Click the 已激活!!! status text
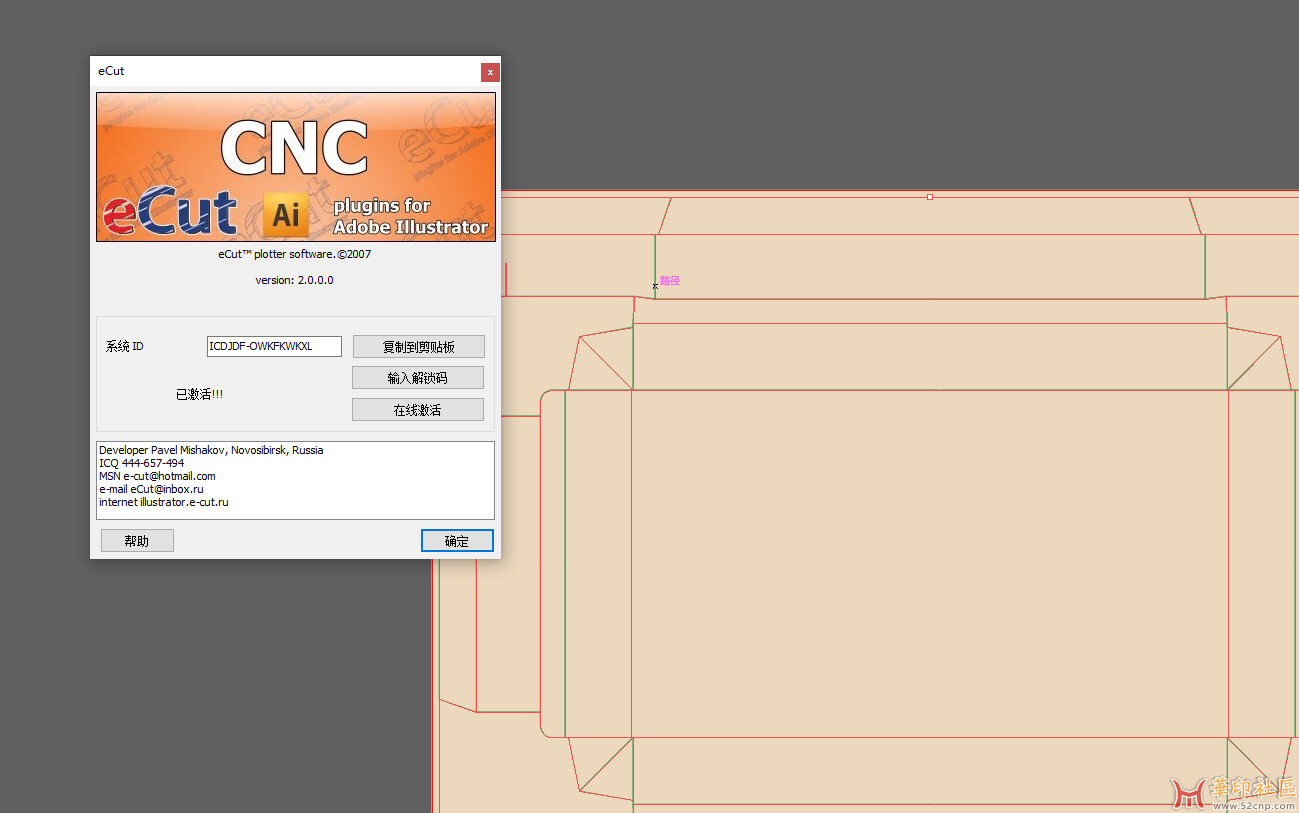The image size is (1299, 813). point(200,395)
